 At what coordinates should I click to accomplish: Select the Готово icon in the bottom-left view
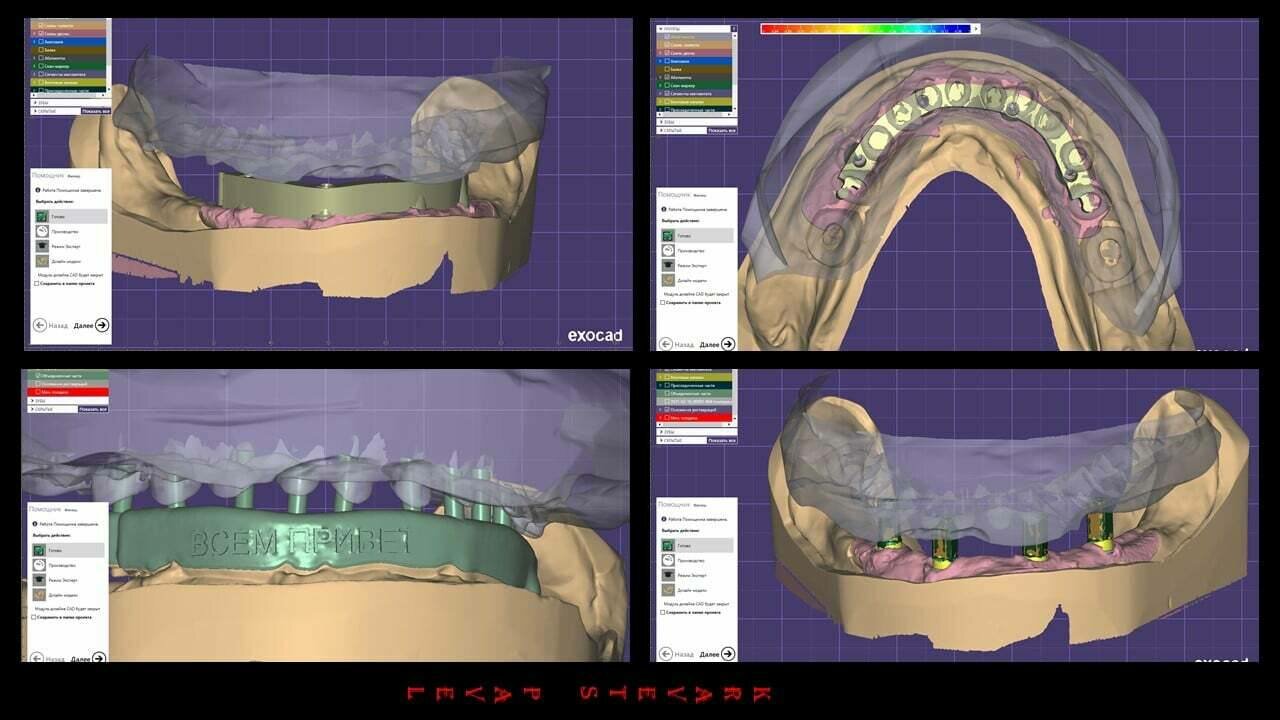point(39,549)
